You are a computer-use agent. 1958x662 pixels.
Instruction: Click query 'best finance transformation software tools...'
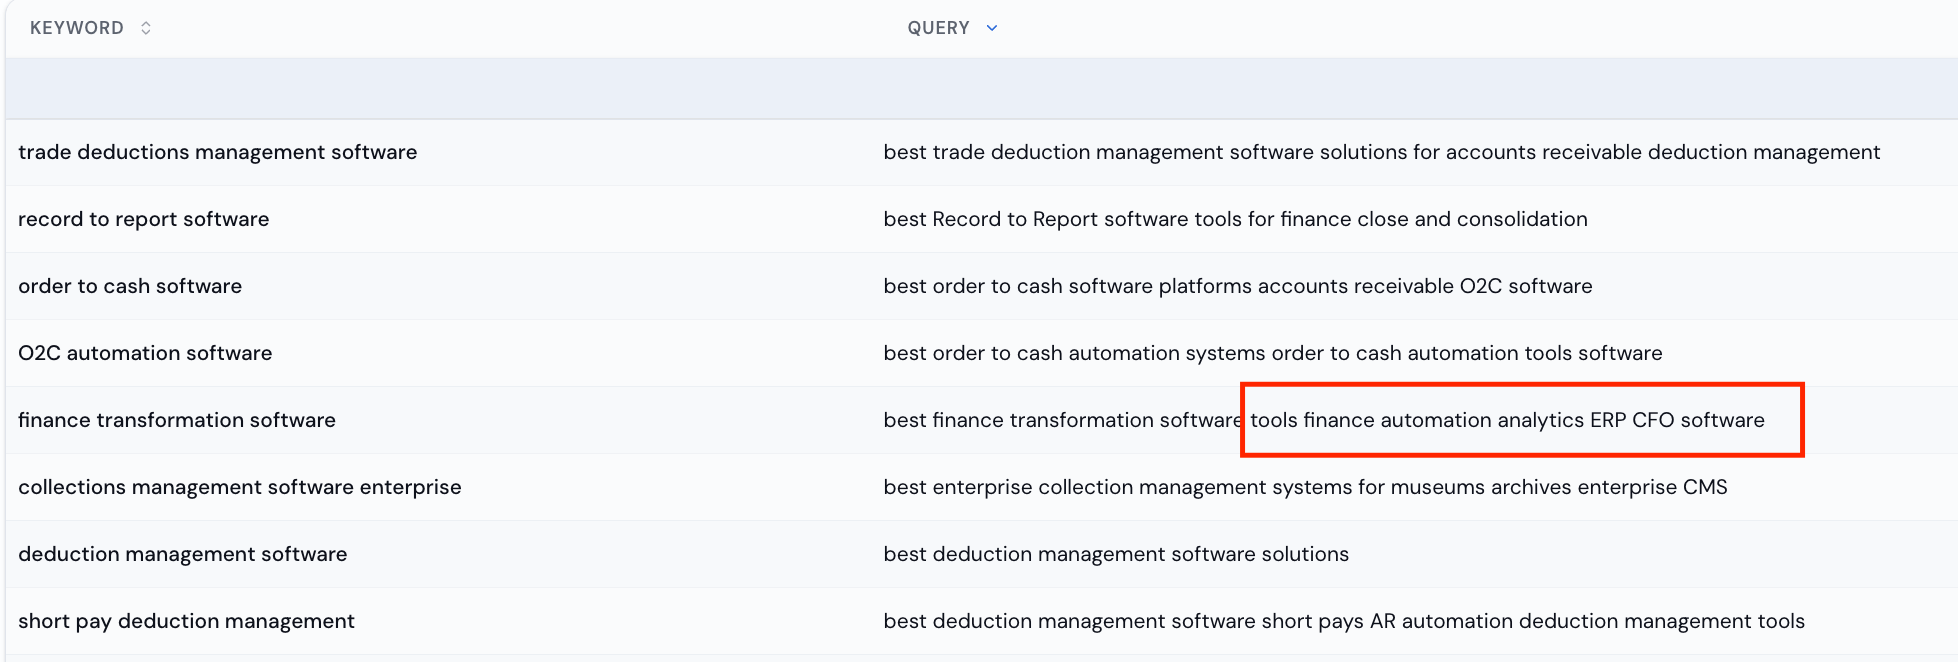[x=1324, y=420]
